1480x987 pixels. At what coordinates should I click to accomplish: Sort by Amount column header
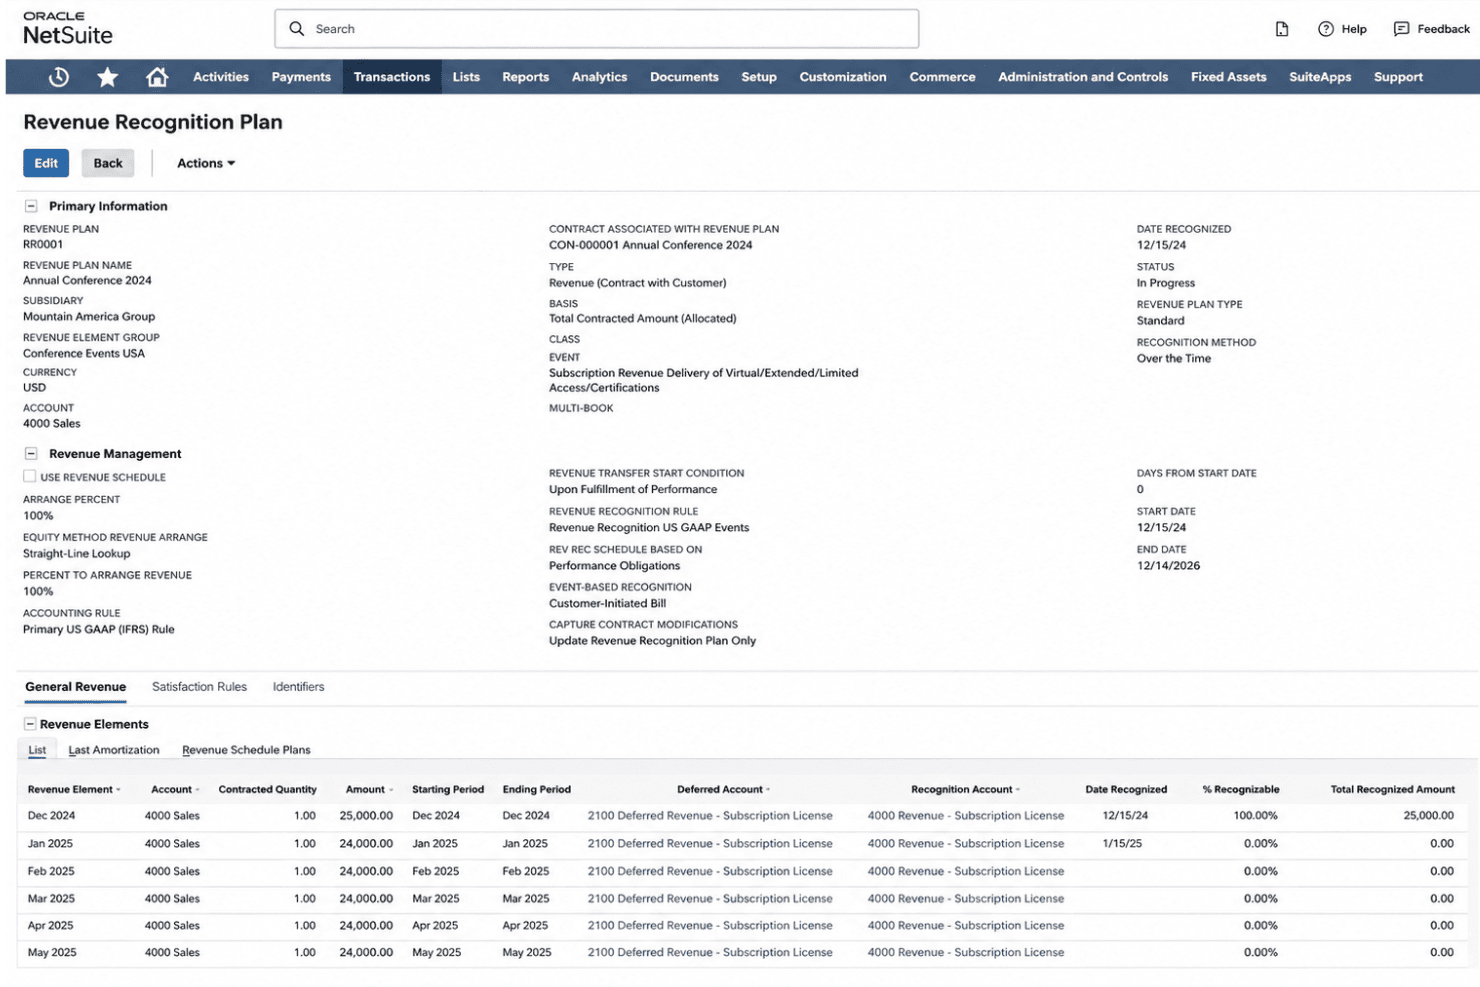369,789
